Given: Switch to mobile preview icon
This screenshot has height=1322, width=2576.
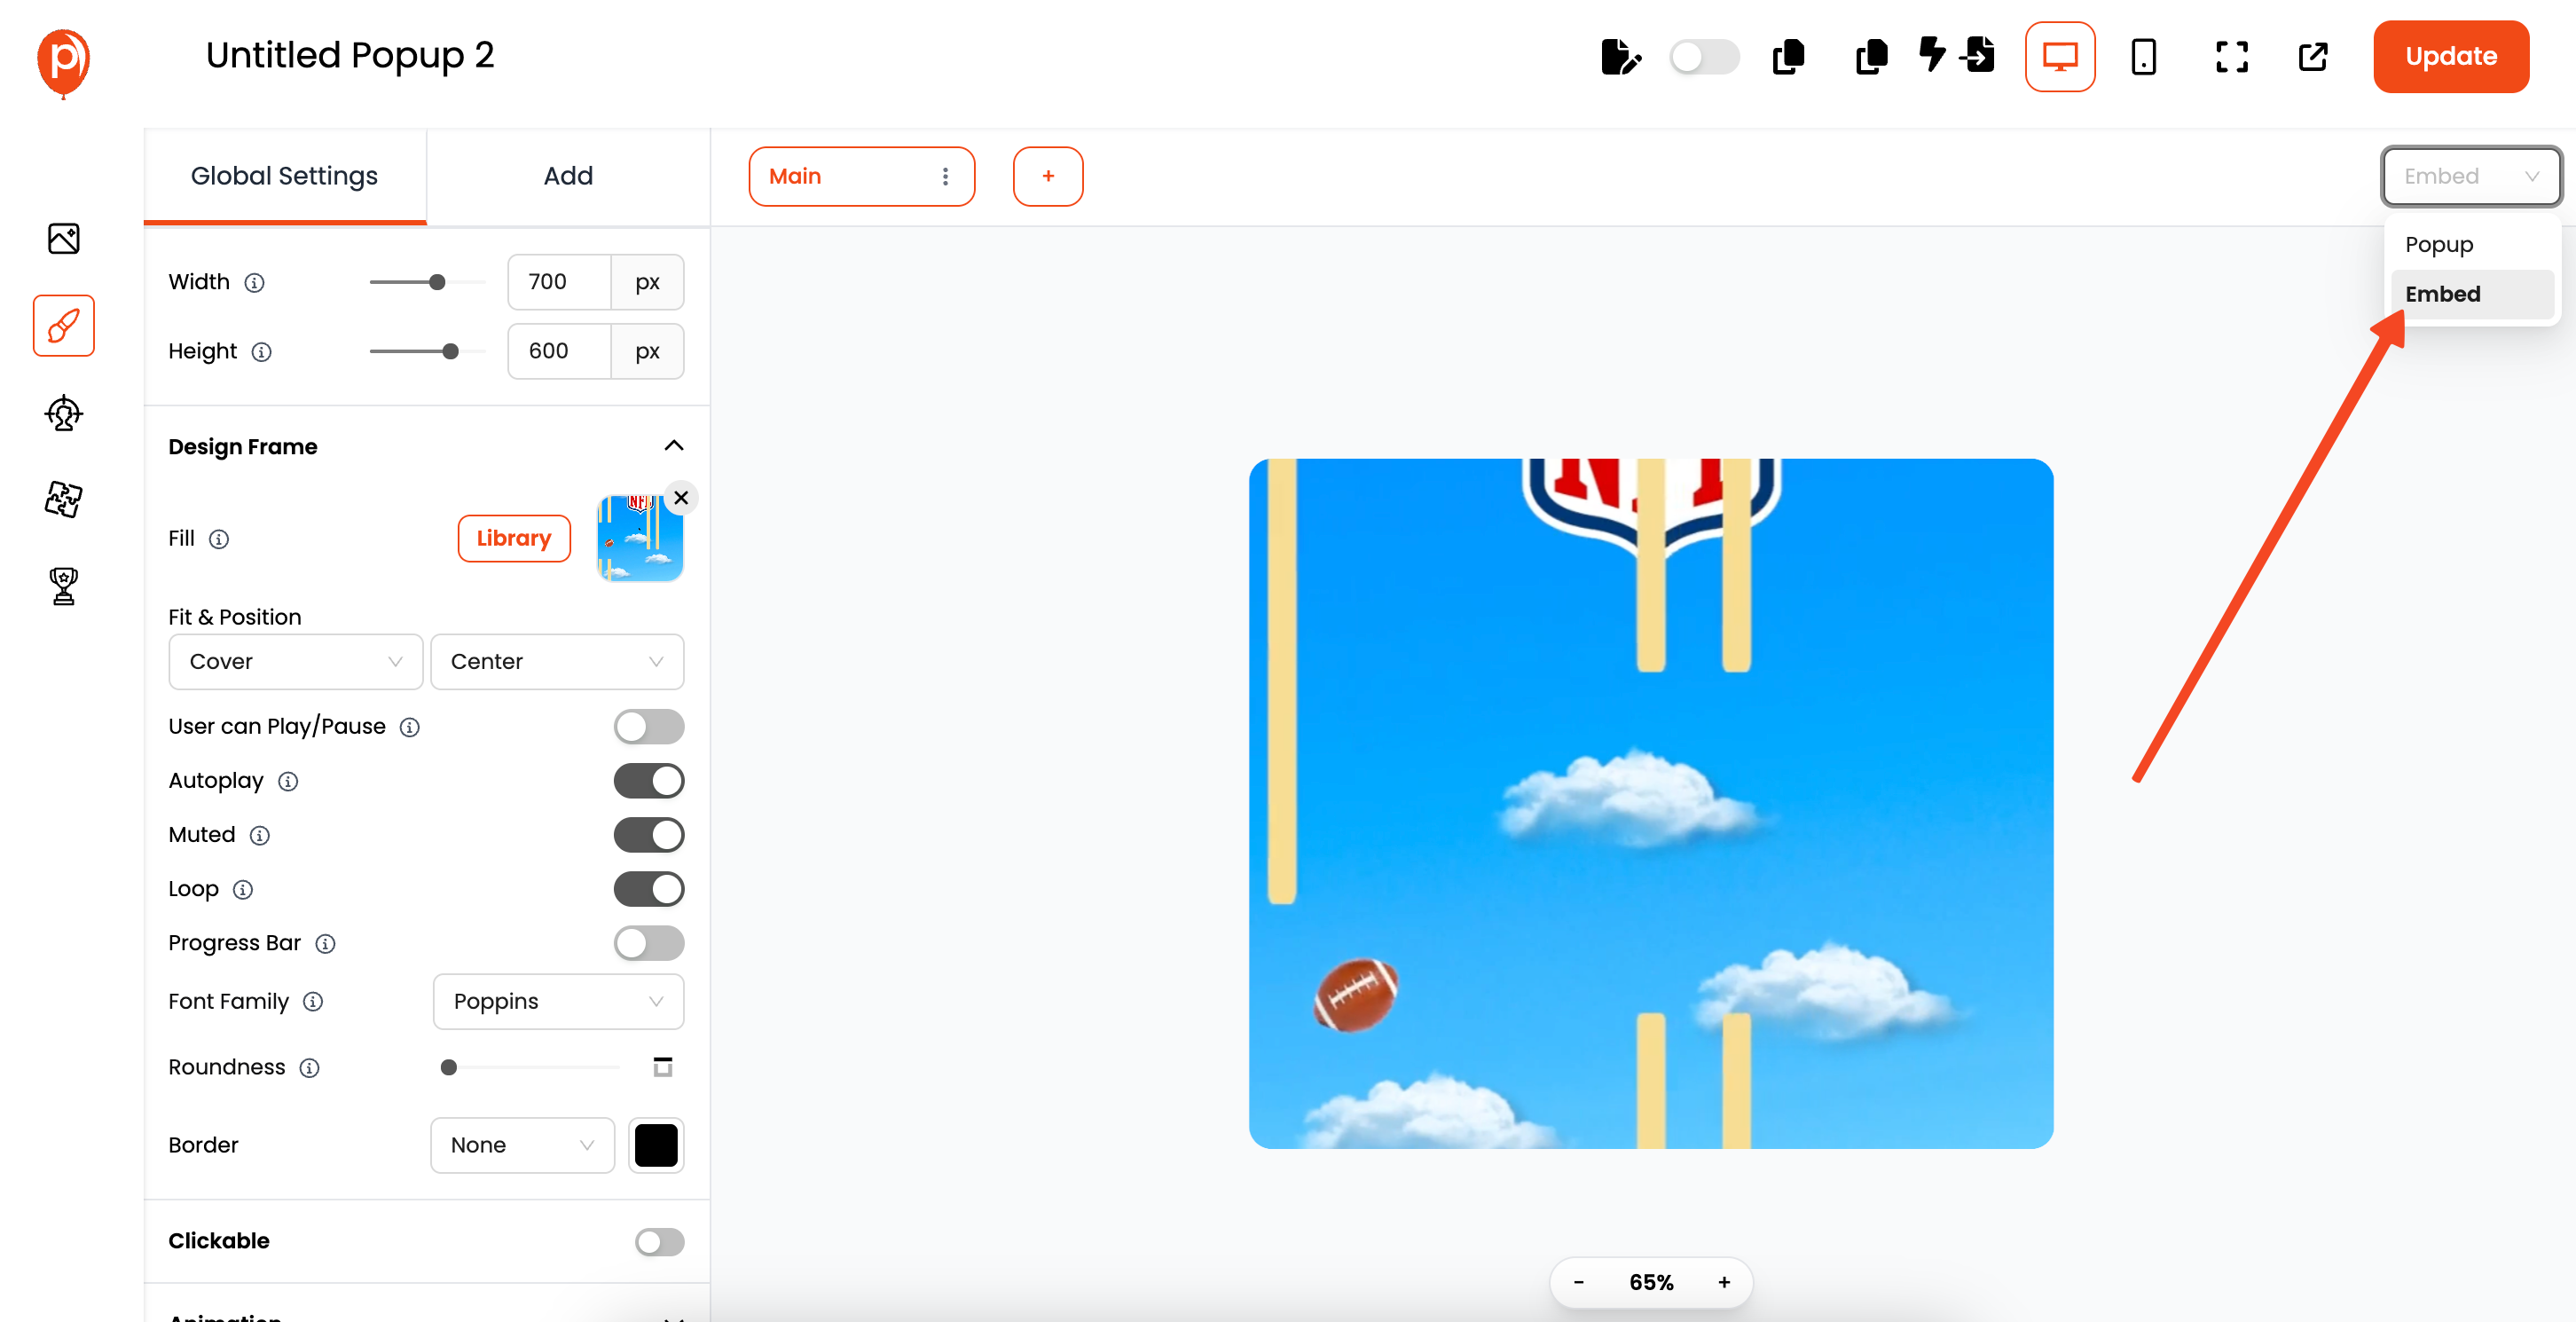Looking at the screenshot, I should tap(2143, 57).
